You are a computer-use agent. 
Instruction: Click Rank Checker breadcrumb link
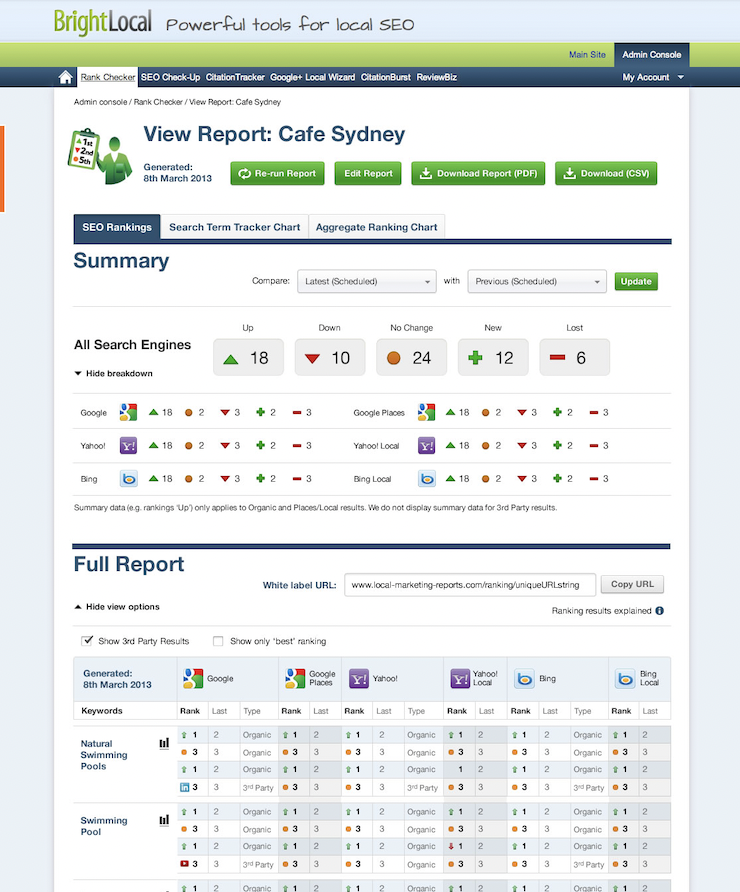(158, 102)
